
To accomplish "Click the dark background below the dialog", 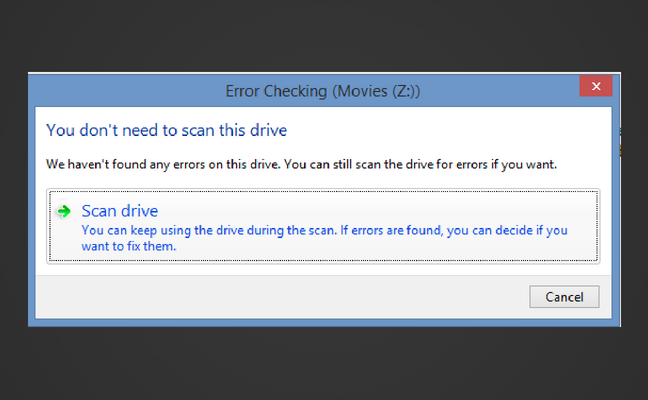I will coord(324,364).
